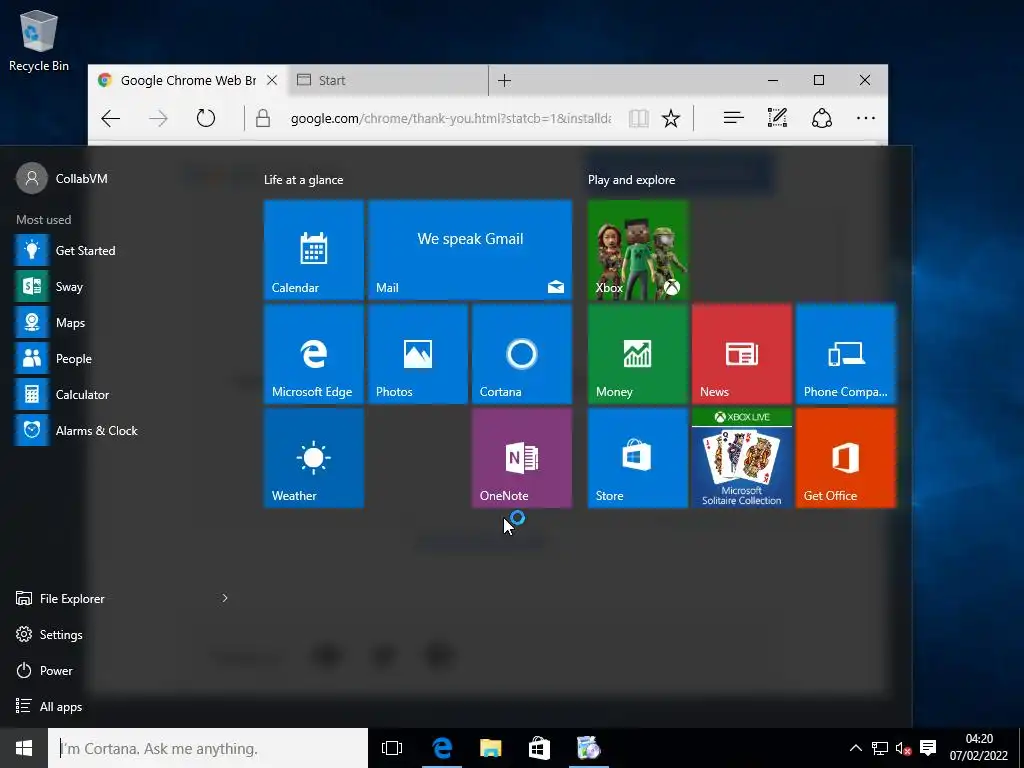The height and width of the screenshot is (768, 1024).
Task: Switch to Google Chrome Web Browser tab
Action: click(x=188, y=80)
